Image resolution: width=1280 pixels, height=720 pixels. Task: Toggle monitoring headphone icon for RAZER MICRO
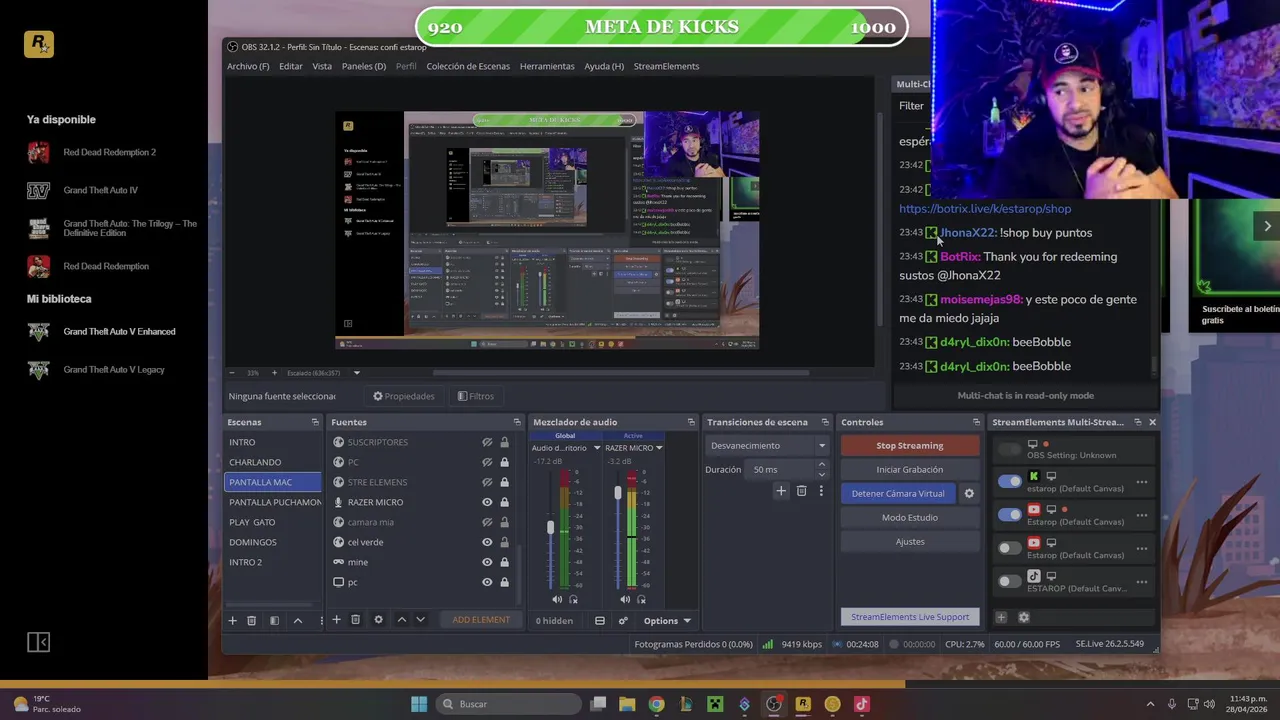pyautogui.click(x=641, y=599)
